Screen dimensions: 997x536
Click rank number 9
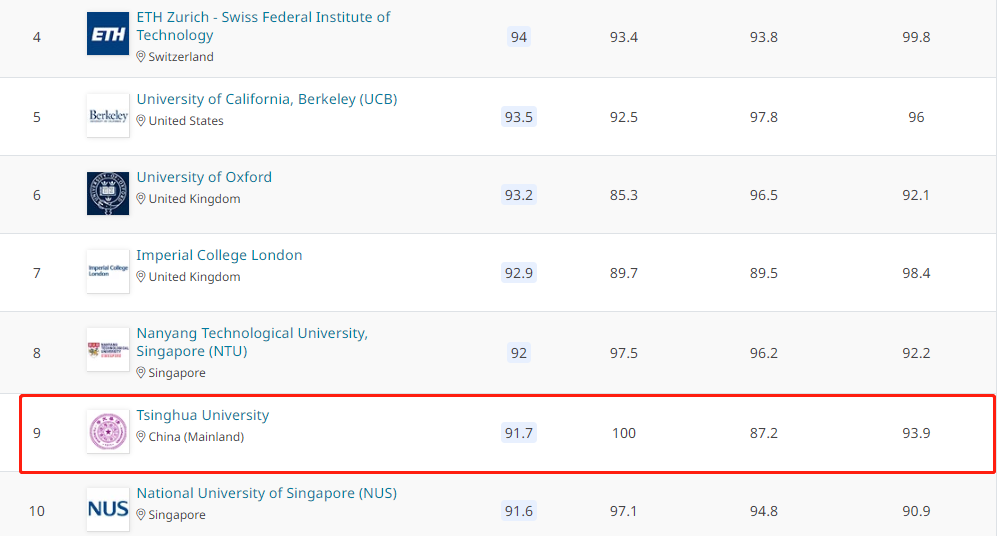37,433
